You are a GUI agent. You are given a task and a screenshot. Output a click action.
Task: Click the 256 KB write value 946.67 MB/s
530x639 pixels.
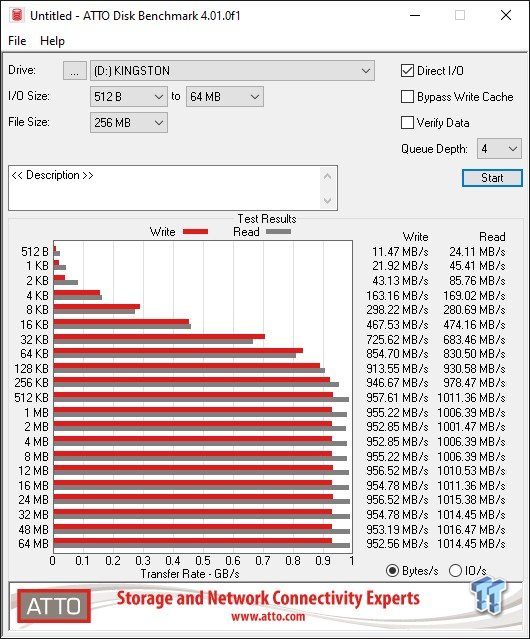click(x=397, y=383)
